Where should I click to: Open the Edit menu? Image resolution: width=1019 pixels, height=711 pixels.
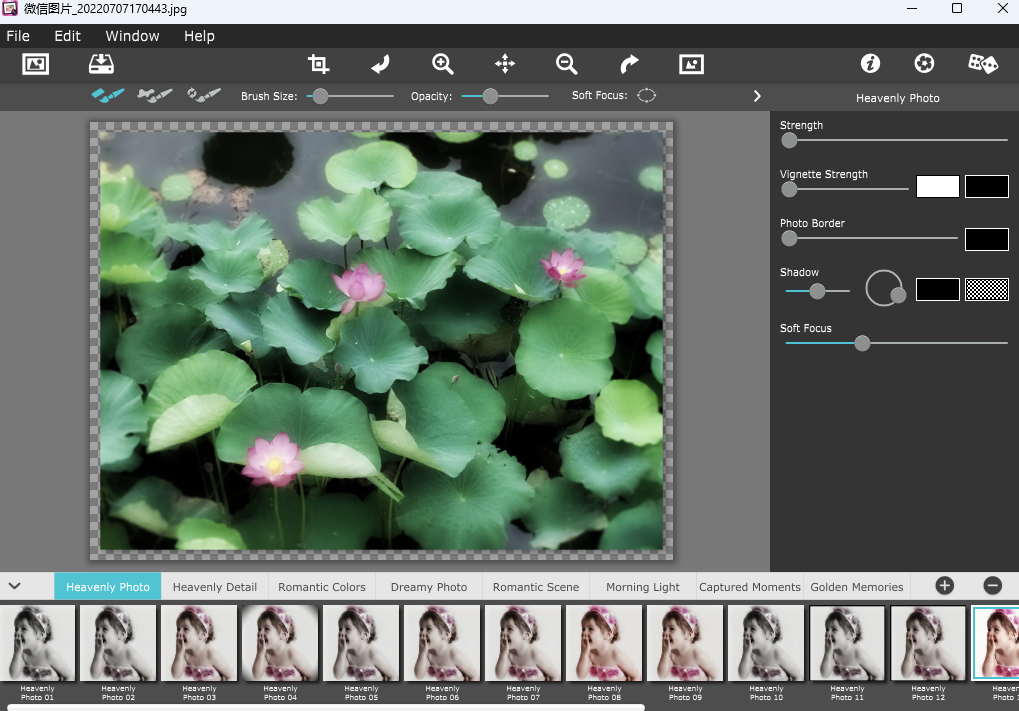click(67, 36)
